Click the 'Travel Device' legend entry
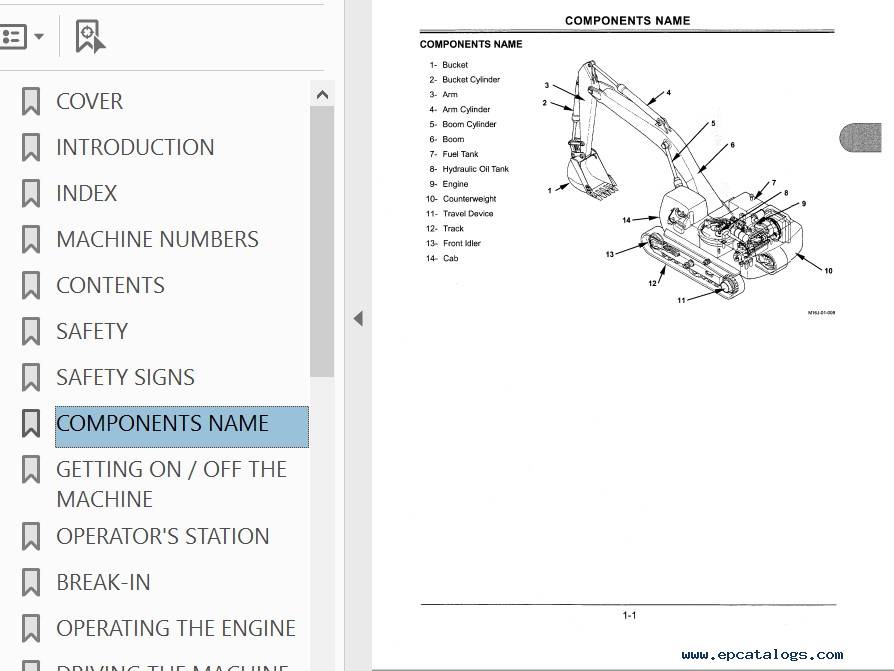This screenshot has width=894, height=671. [468, 214]
